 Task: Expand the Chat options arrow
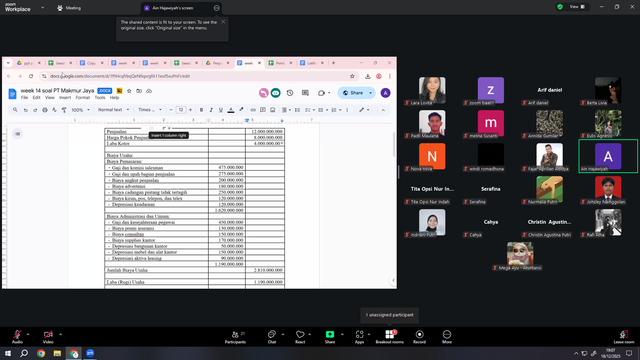(283, 334)
